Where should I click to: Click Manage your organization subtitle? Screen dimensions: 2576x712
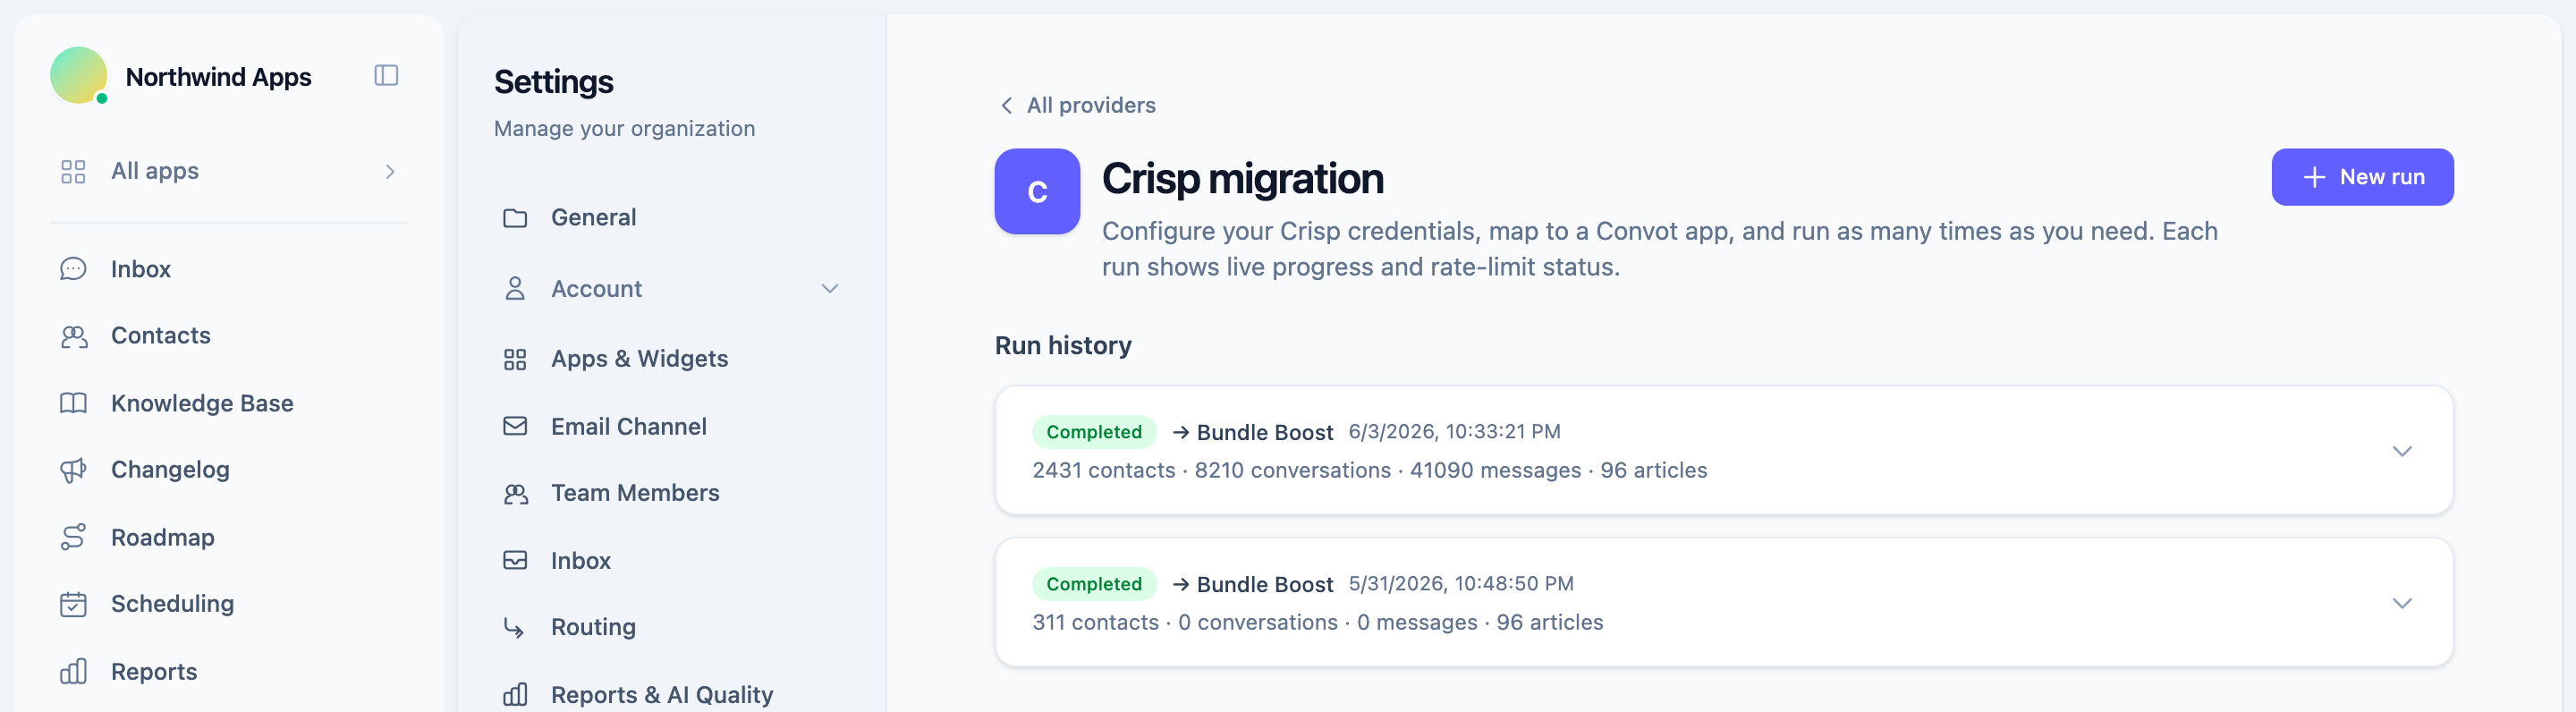(x=624, y=129)
